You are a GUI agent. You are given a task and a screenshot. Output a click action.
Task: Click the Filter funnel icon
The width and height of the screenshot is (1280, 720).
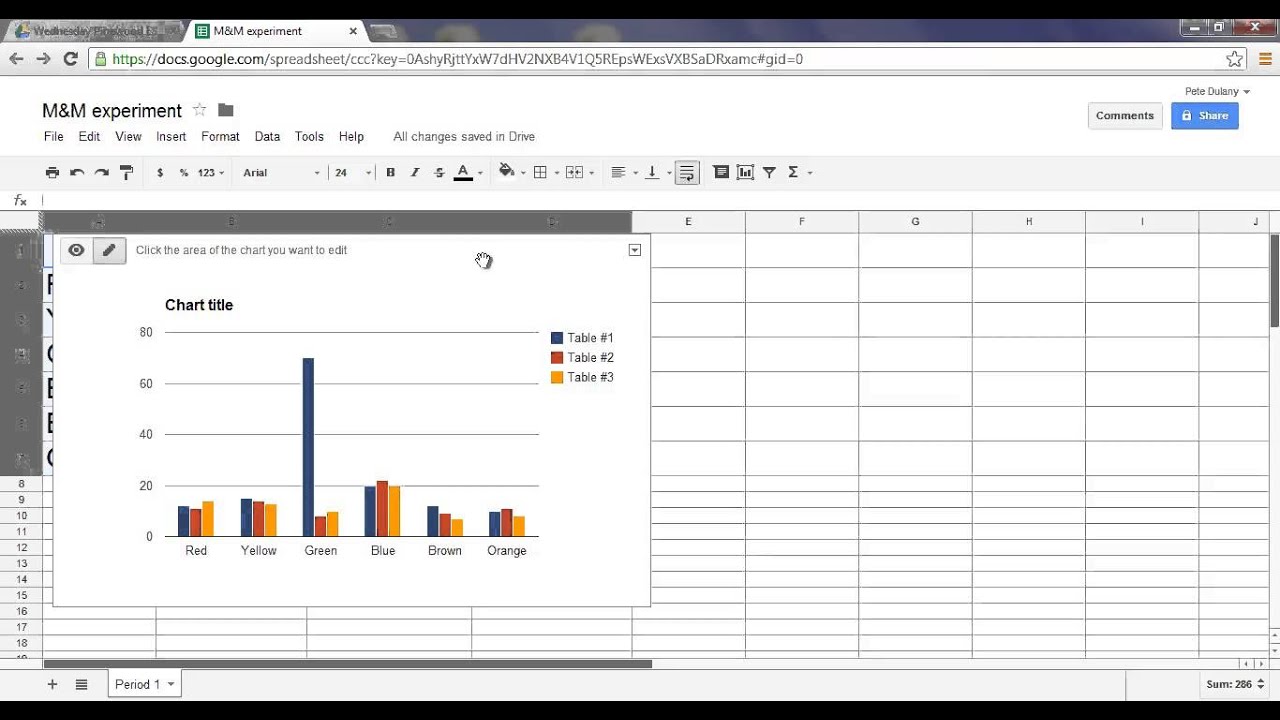click(769, 172)
